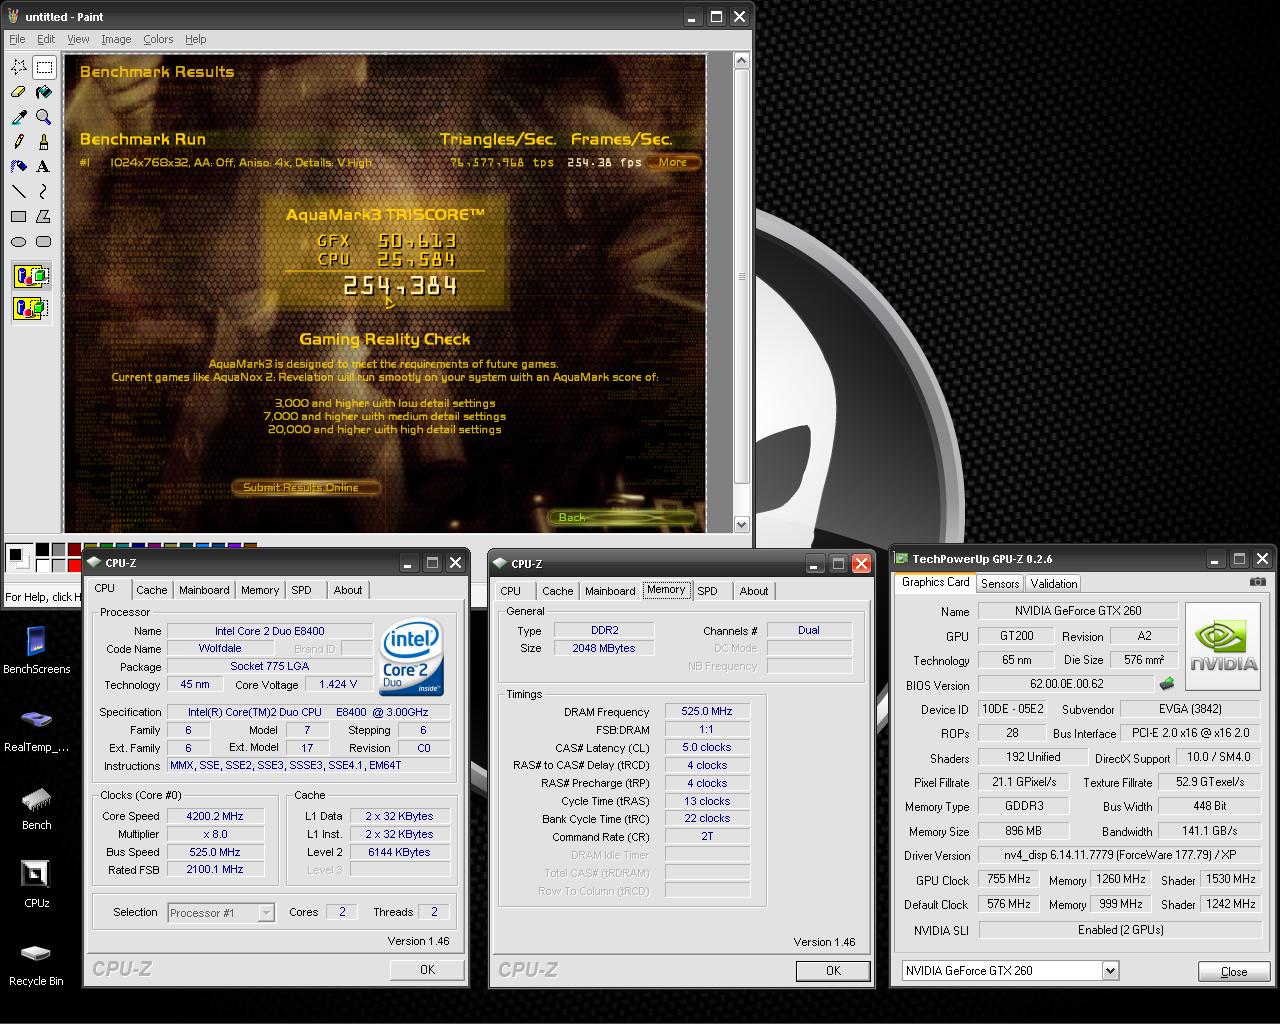1280x1024 pixels.
Task: Choose the Rounded Rectangle shape tool
Action: pyautogui.click(x=44, y=241)
